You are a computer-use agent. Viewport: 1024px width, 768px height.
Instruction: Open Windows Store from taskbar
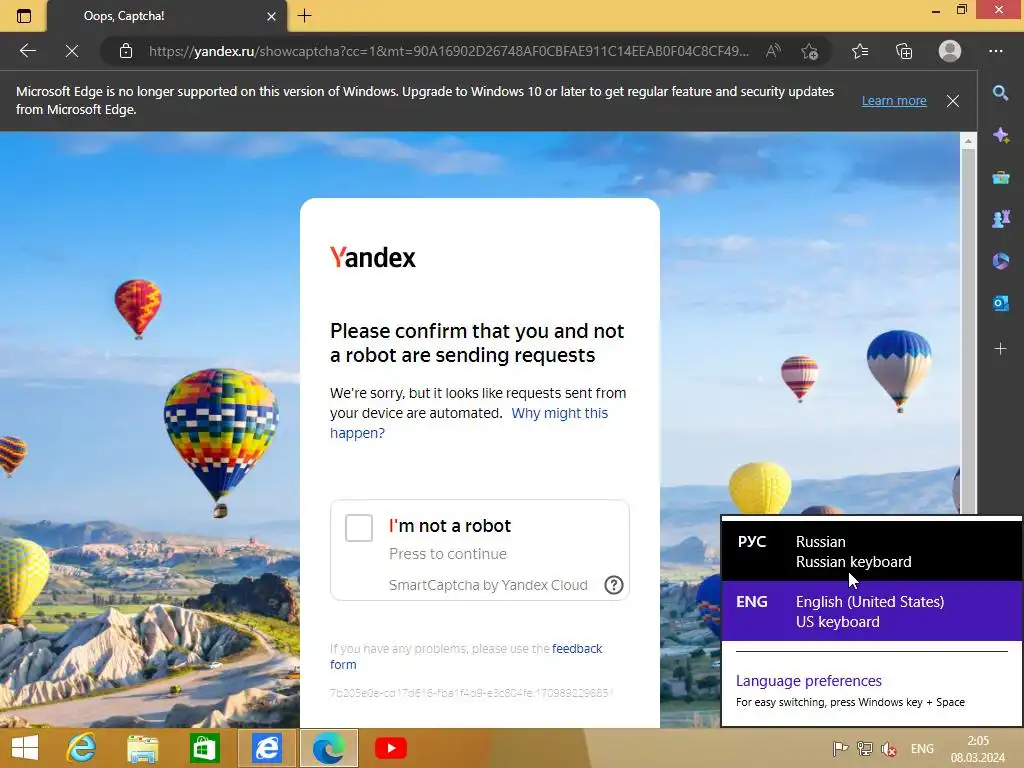pyautogui.click(x=204, y=748)
